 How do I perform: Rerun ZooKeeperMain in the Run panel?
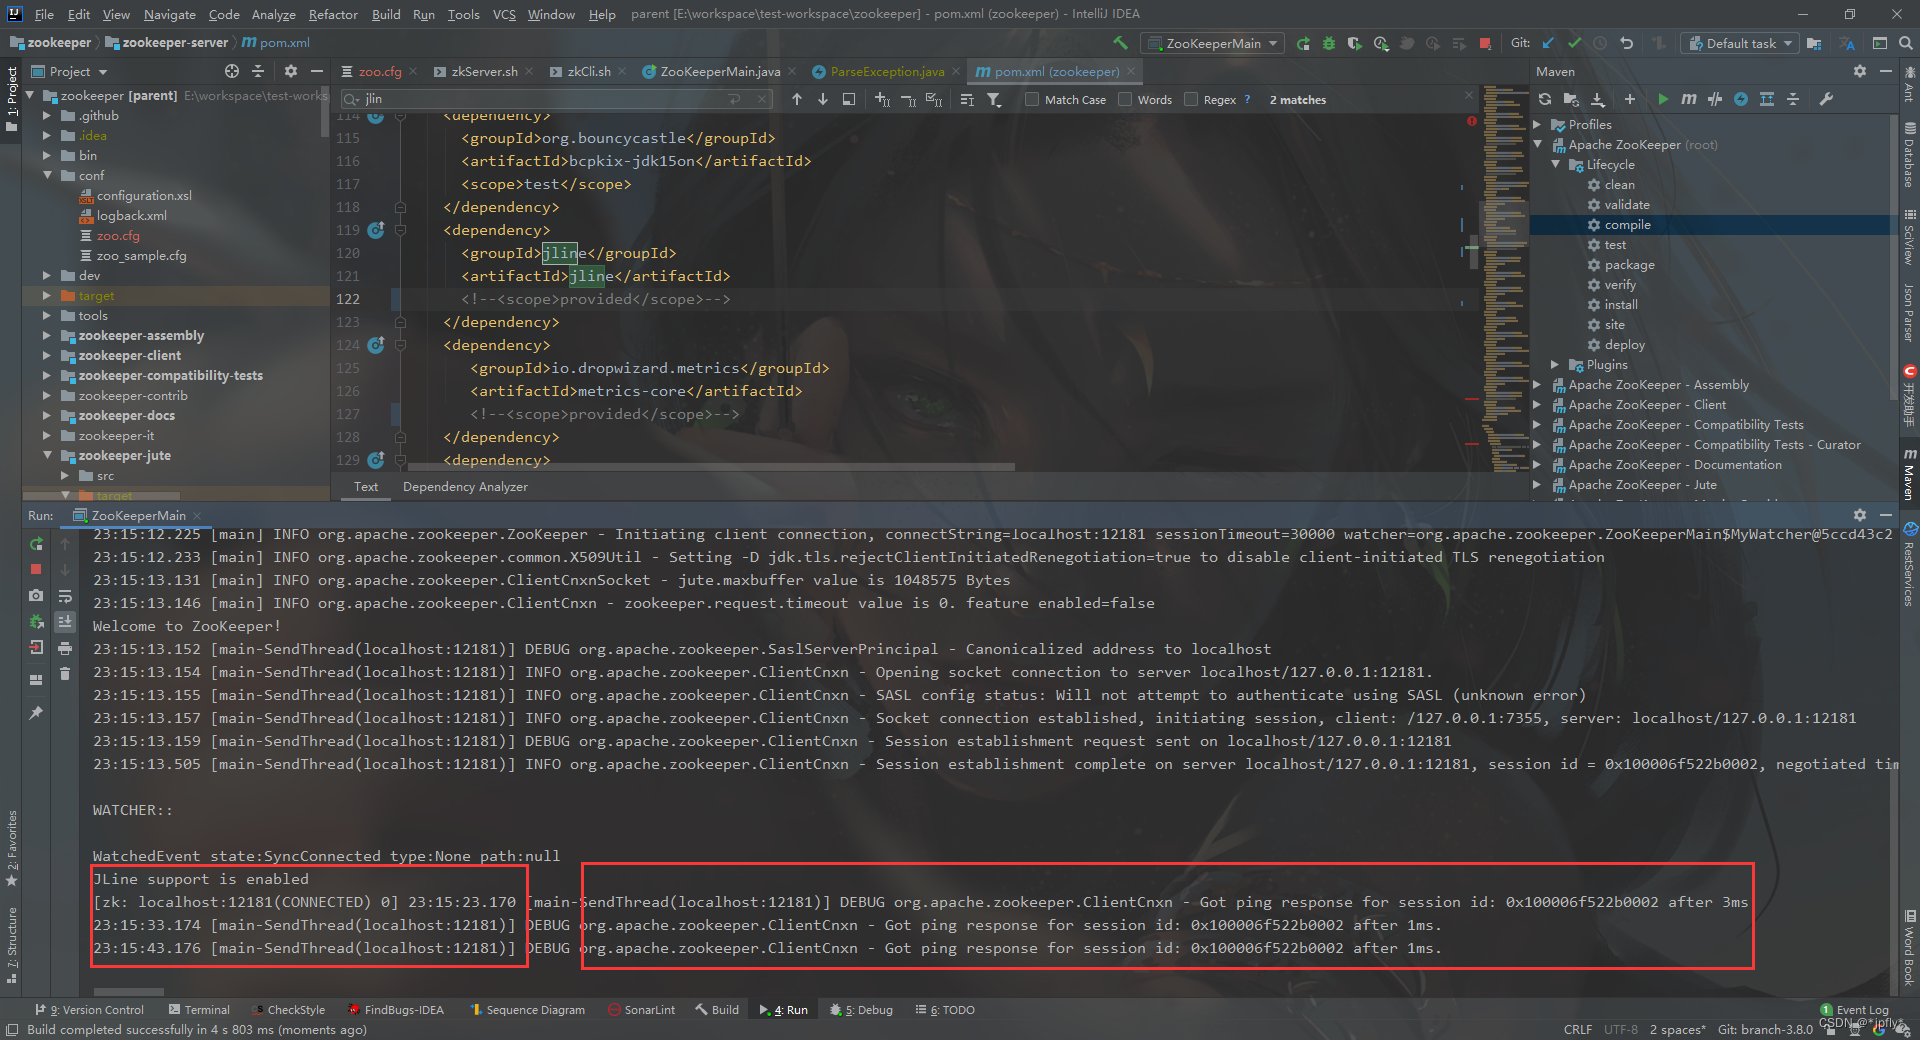pos(36,544)
